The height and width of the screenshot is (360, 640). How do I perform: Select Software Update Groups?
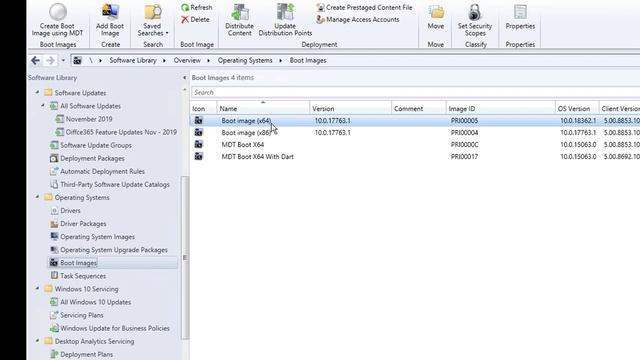(96, 145)
